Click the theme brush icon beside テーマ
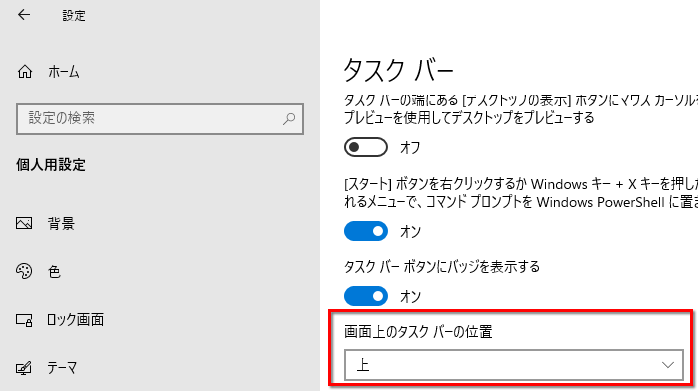Image resolution: width=698 pixels, height=391 pixels. tap(24, 368)
